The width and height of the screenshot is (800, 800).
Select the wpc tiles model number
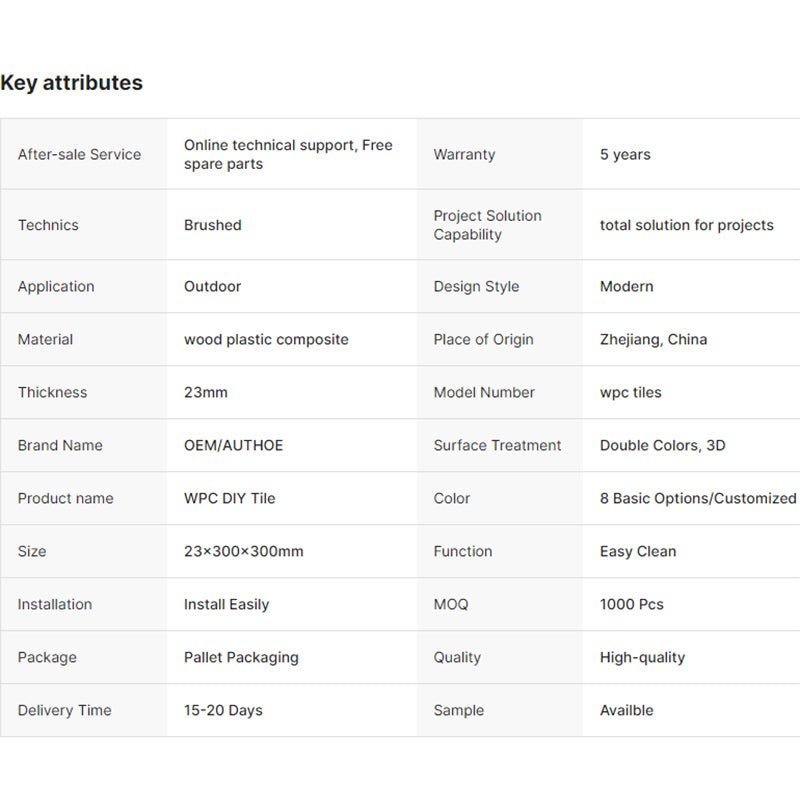click(630, 392)
